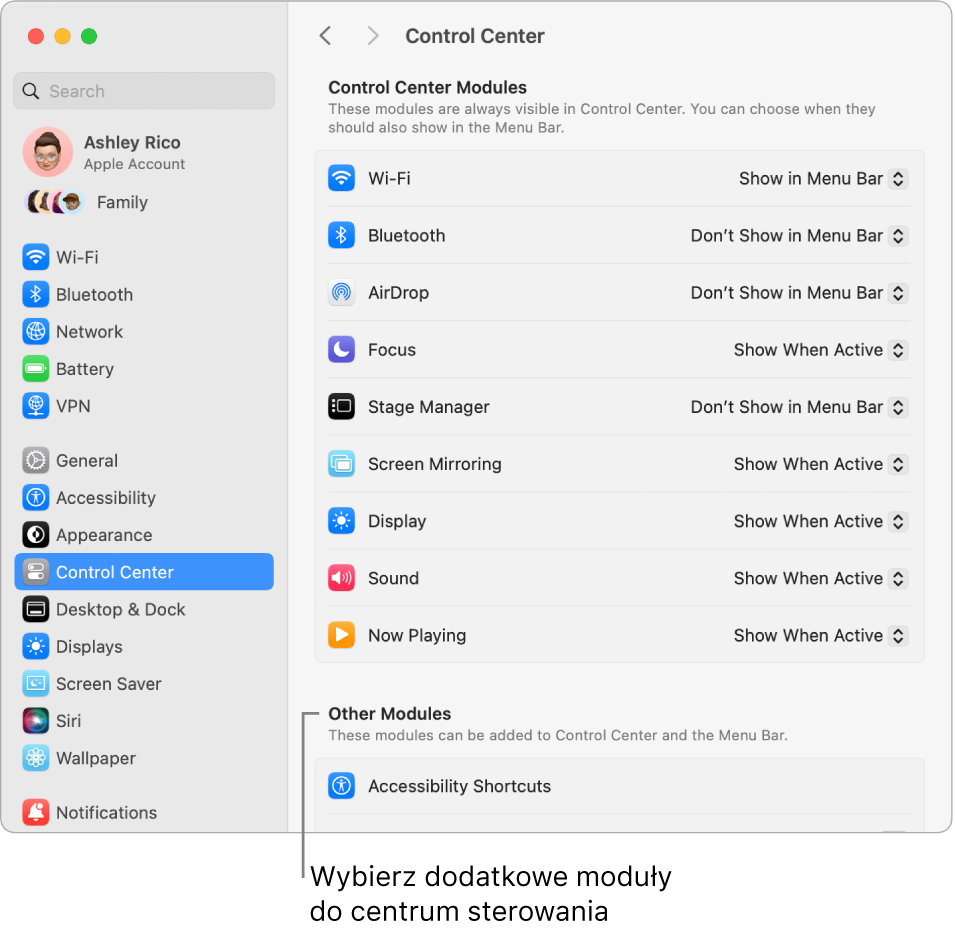955x934 pixels.
Task: Select Accessibility label in sidebar
Action: [x=106, y=498]
